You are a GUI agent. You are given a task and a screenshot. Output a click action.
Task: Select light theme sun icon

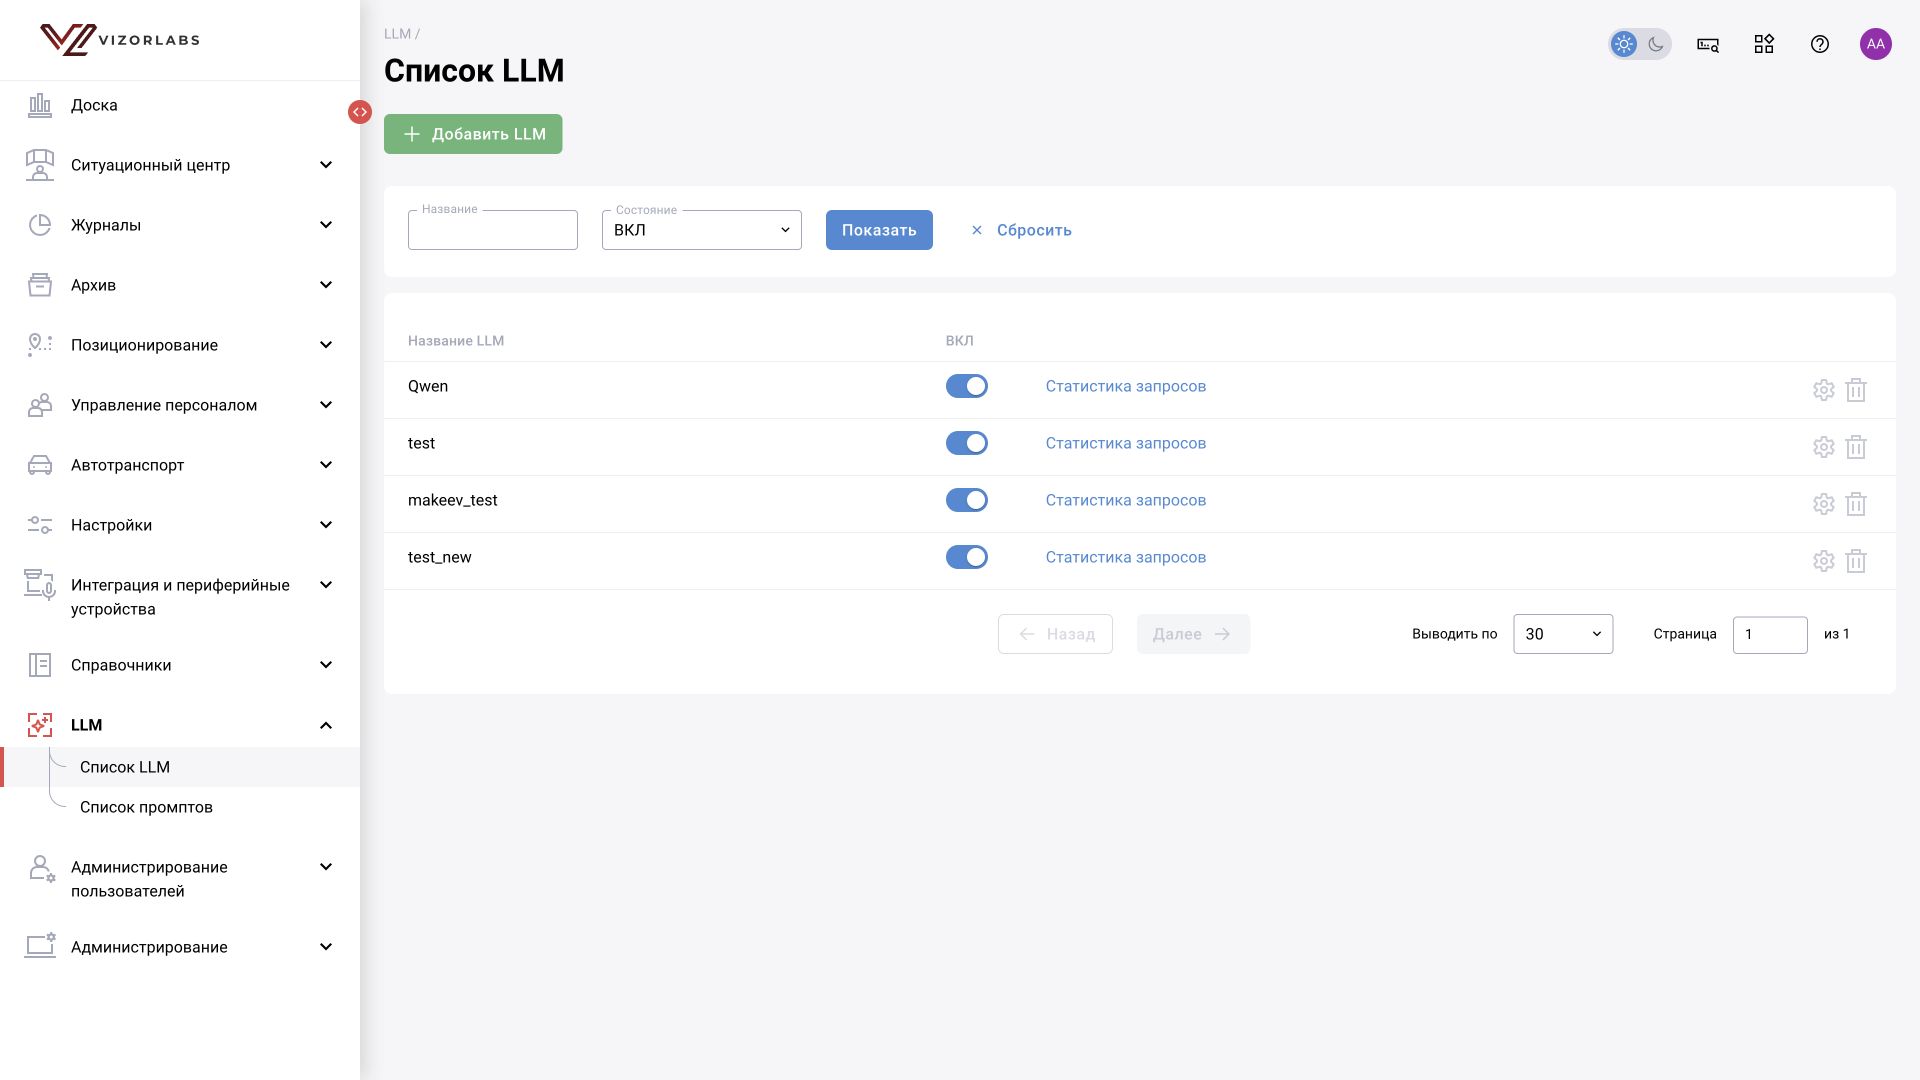coord(1624,44)
